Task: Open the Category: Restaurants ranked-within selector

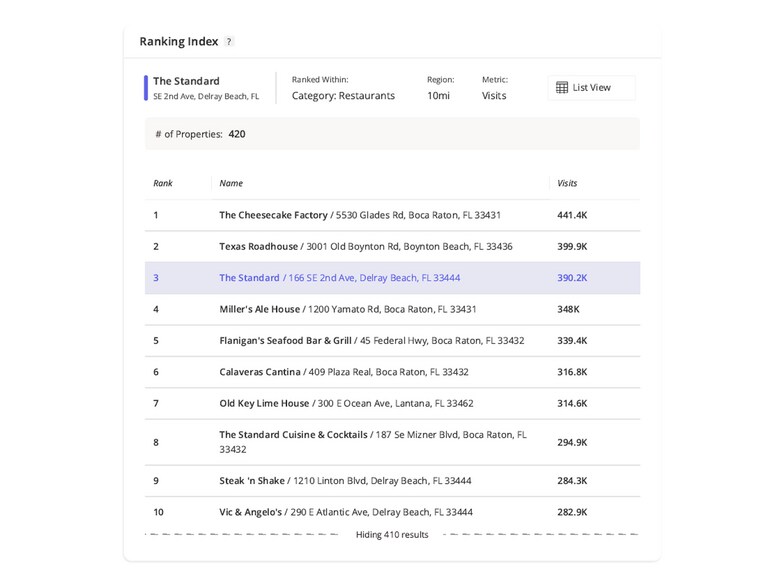Action: [343, 96]
